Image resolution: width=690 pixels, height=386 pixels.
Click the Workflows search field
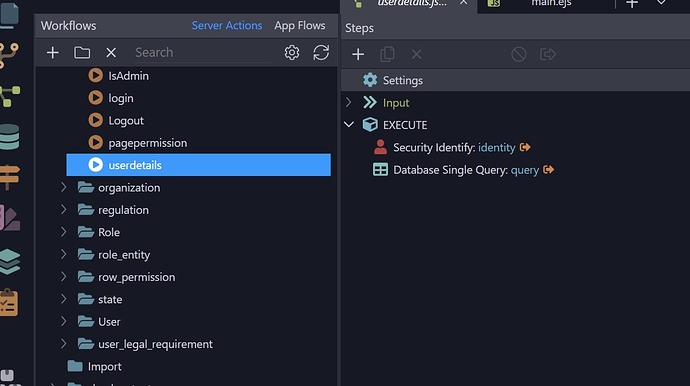(x=202, y=52)
